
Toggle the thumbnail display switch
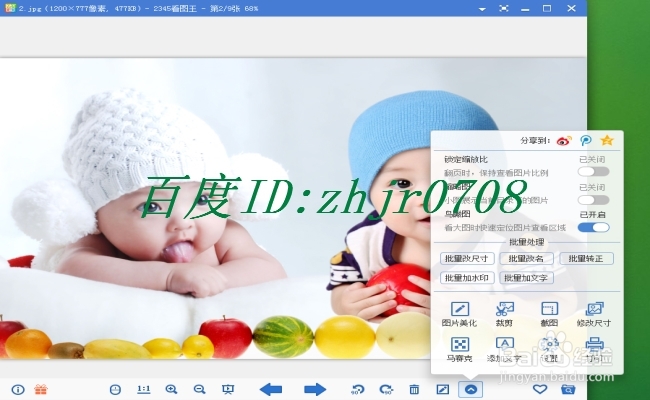click(x=594, y=200)
